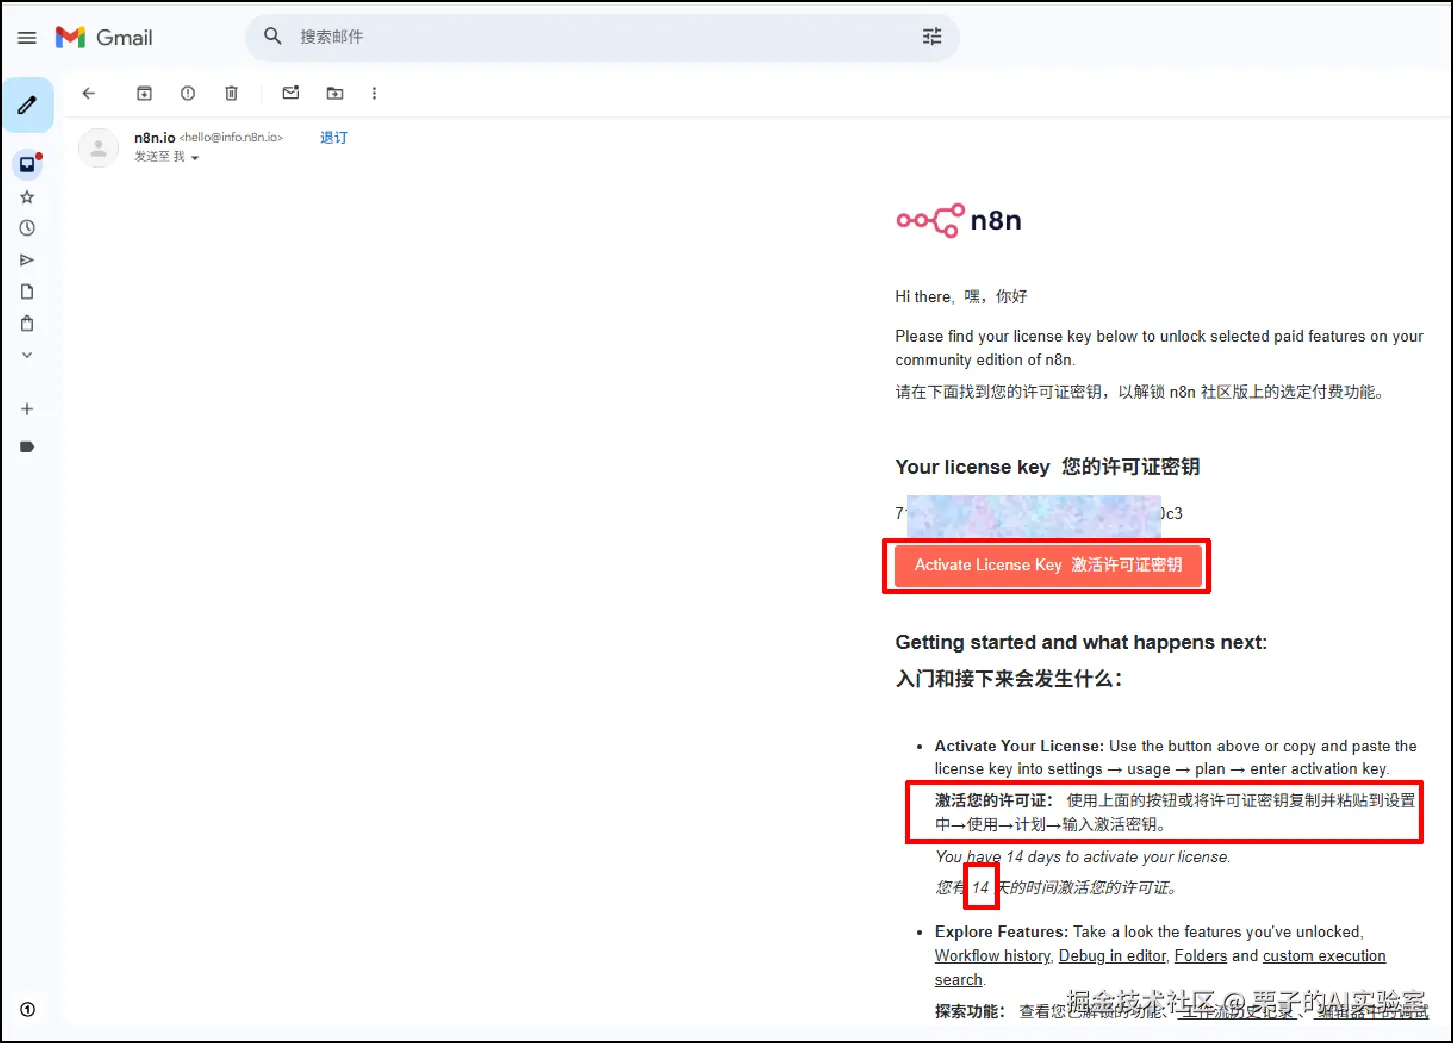Click the bold 'Explore Features:' text

click(1000, 932)
